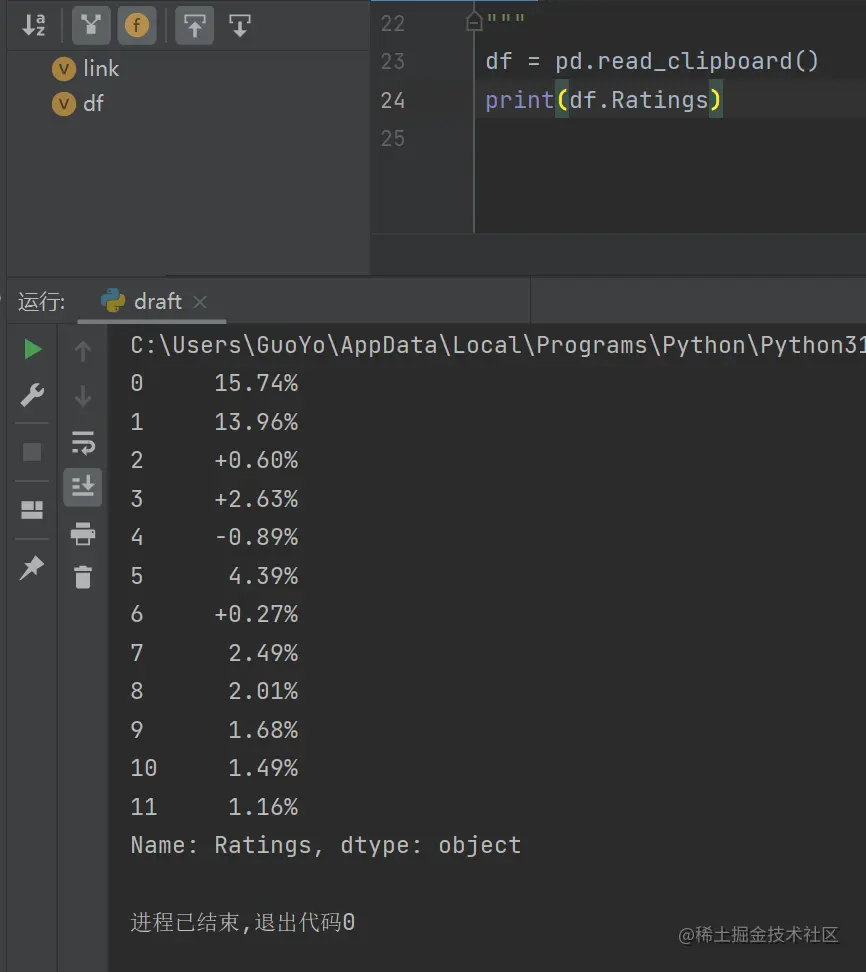
Task: Click output value 15.74%
Action: pyautogui.click(x=257, y=384)
